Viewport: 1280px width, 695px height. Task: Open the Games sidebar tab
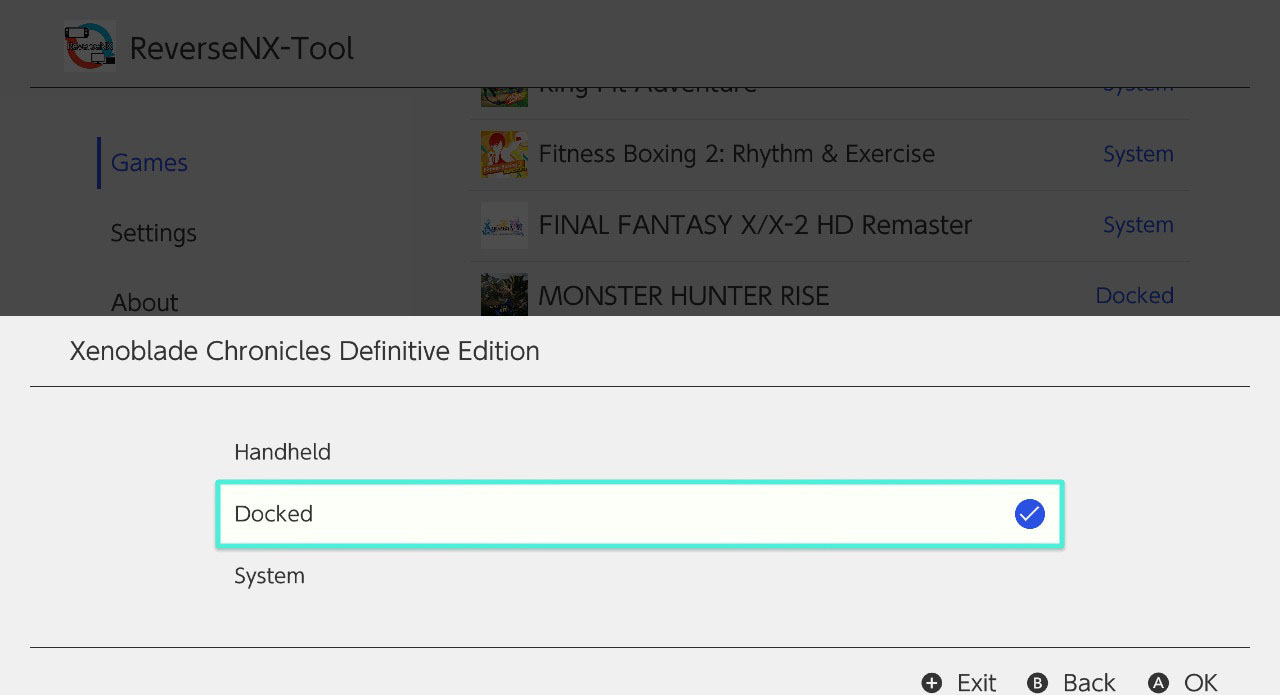click(149, 163)
